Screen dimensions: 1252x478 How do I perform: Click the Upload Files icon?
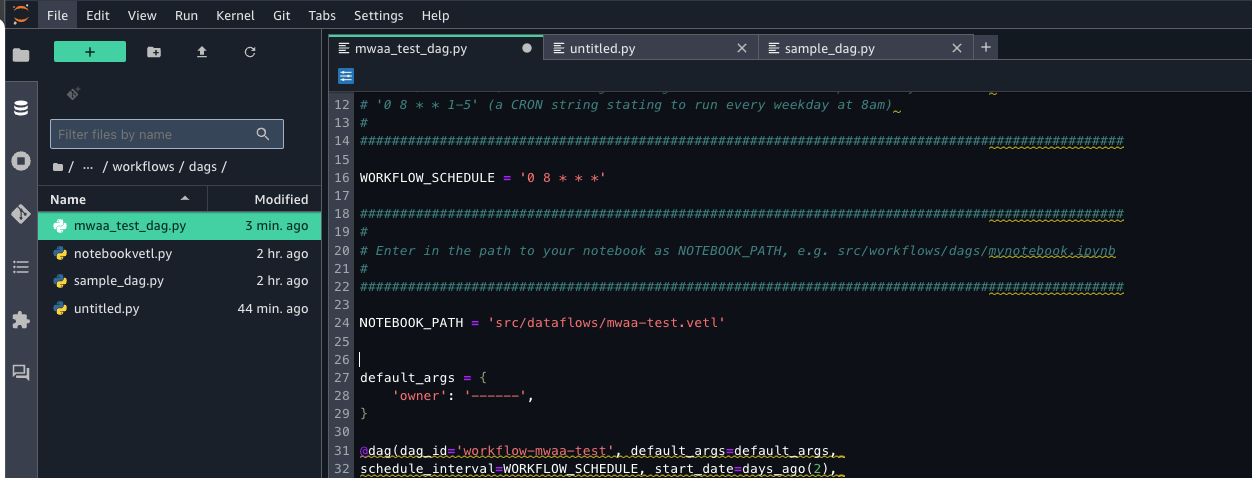(202, 52)
